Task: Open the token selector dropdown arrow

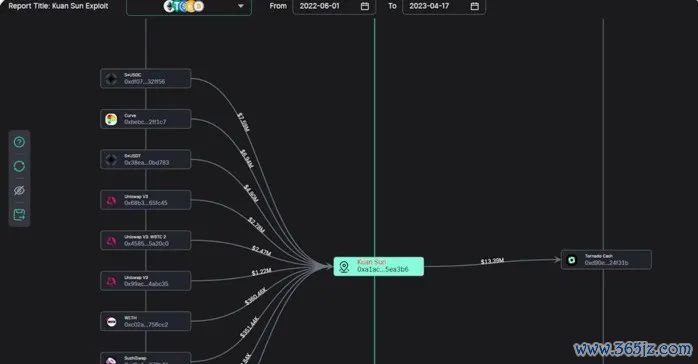Action: coord(241,6)
